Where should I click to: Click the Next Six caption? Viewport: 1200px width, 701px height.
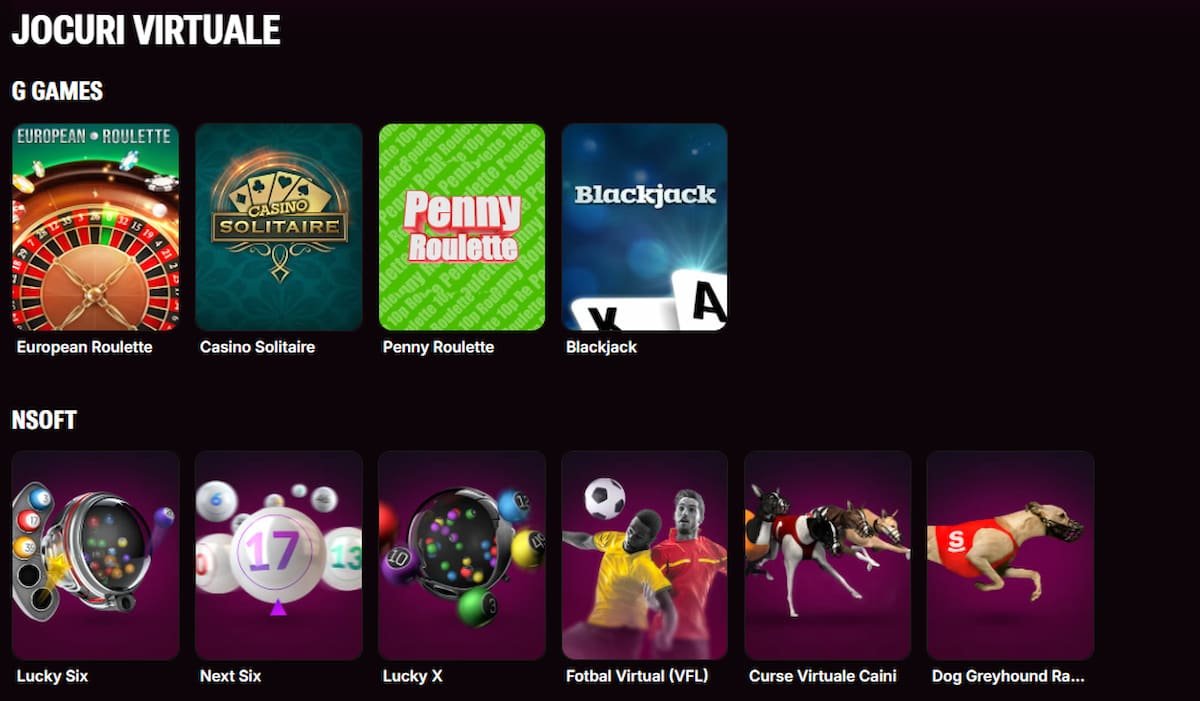(x=230, y=676)
